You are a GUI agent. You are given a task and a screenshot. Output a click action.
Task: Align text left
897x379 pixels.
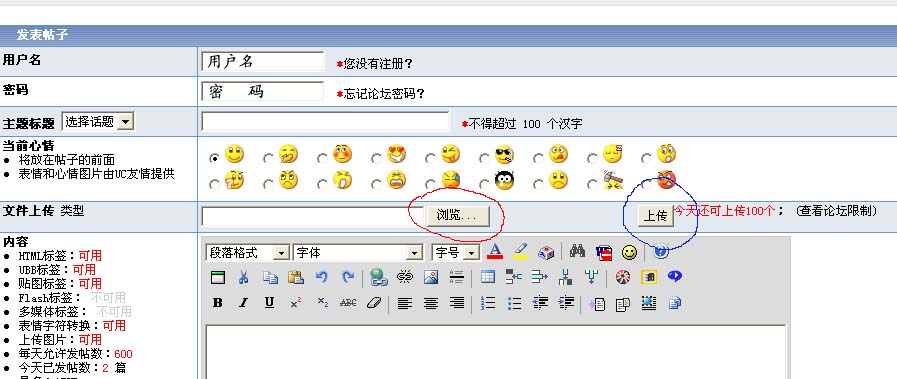404,304
